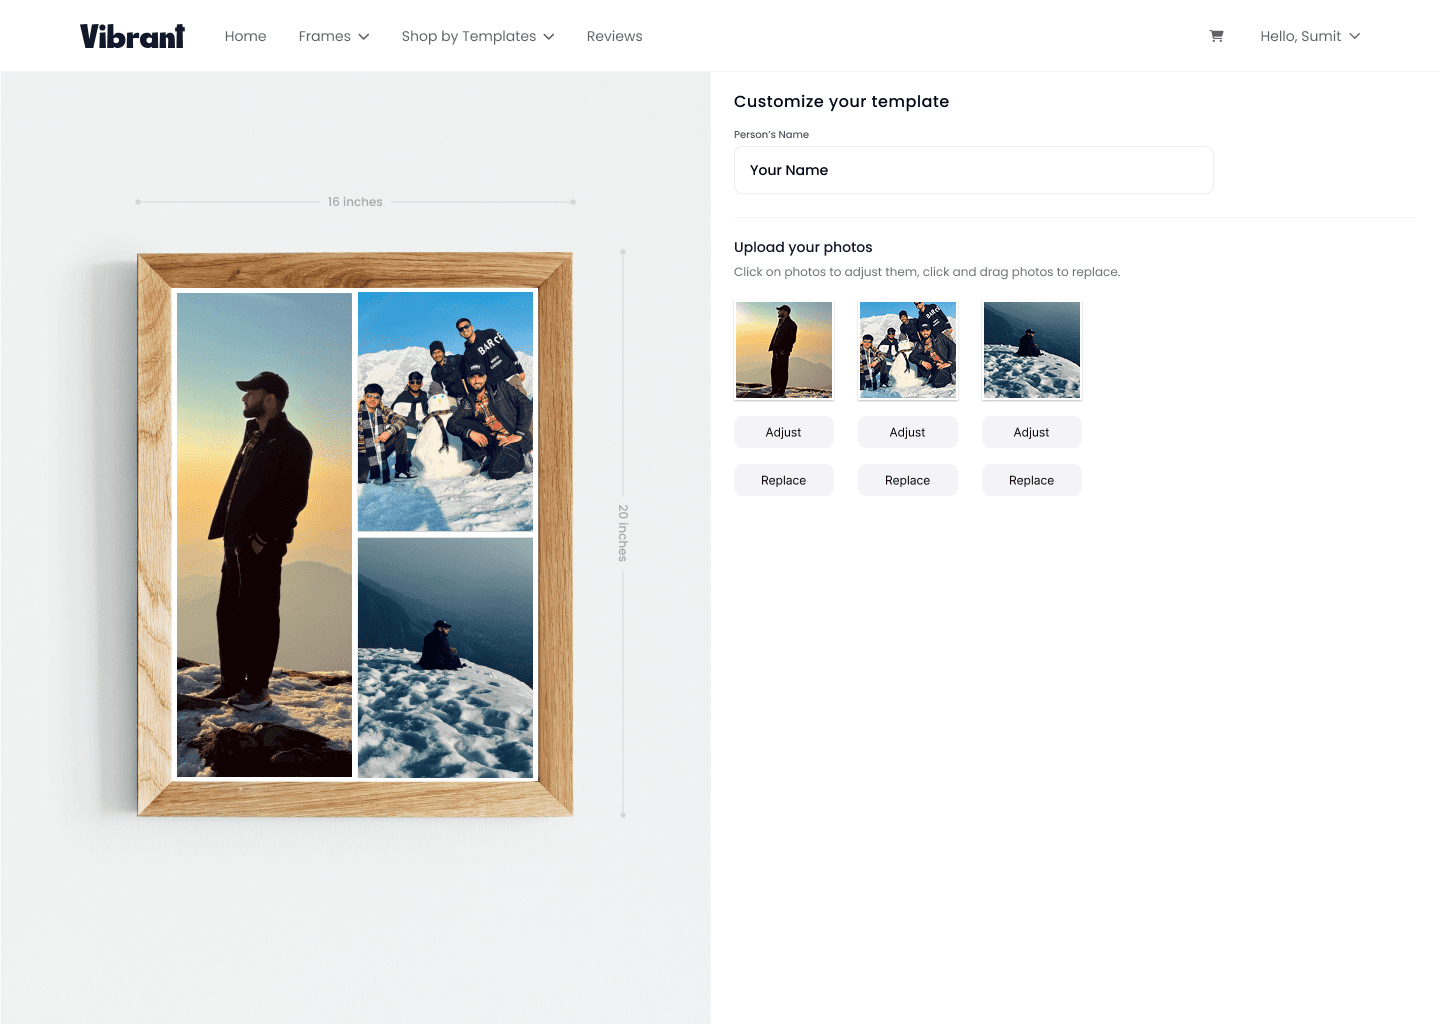Go to the Home page
1440x1024 pixels.
245,36
